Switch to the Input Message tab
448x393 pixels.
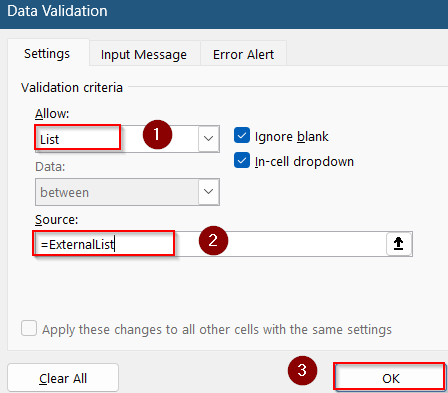(144, 54)
